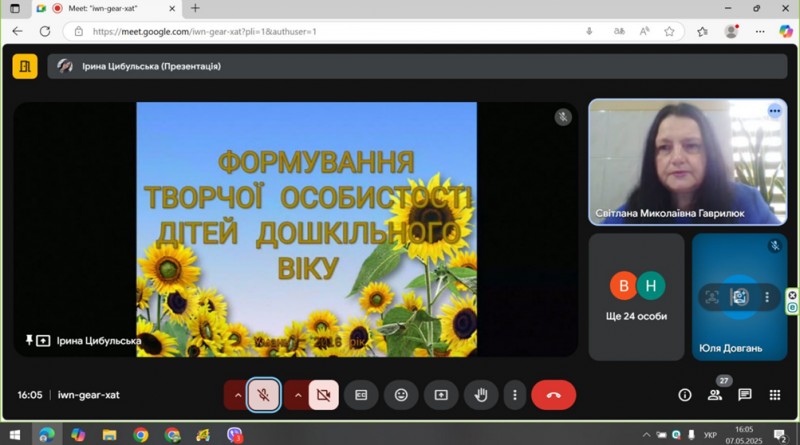800x445 pixels.
Task: Send an emoji reaction
Action: click(401, 395)
